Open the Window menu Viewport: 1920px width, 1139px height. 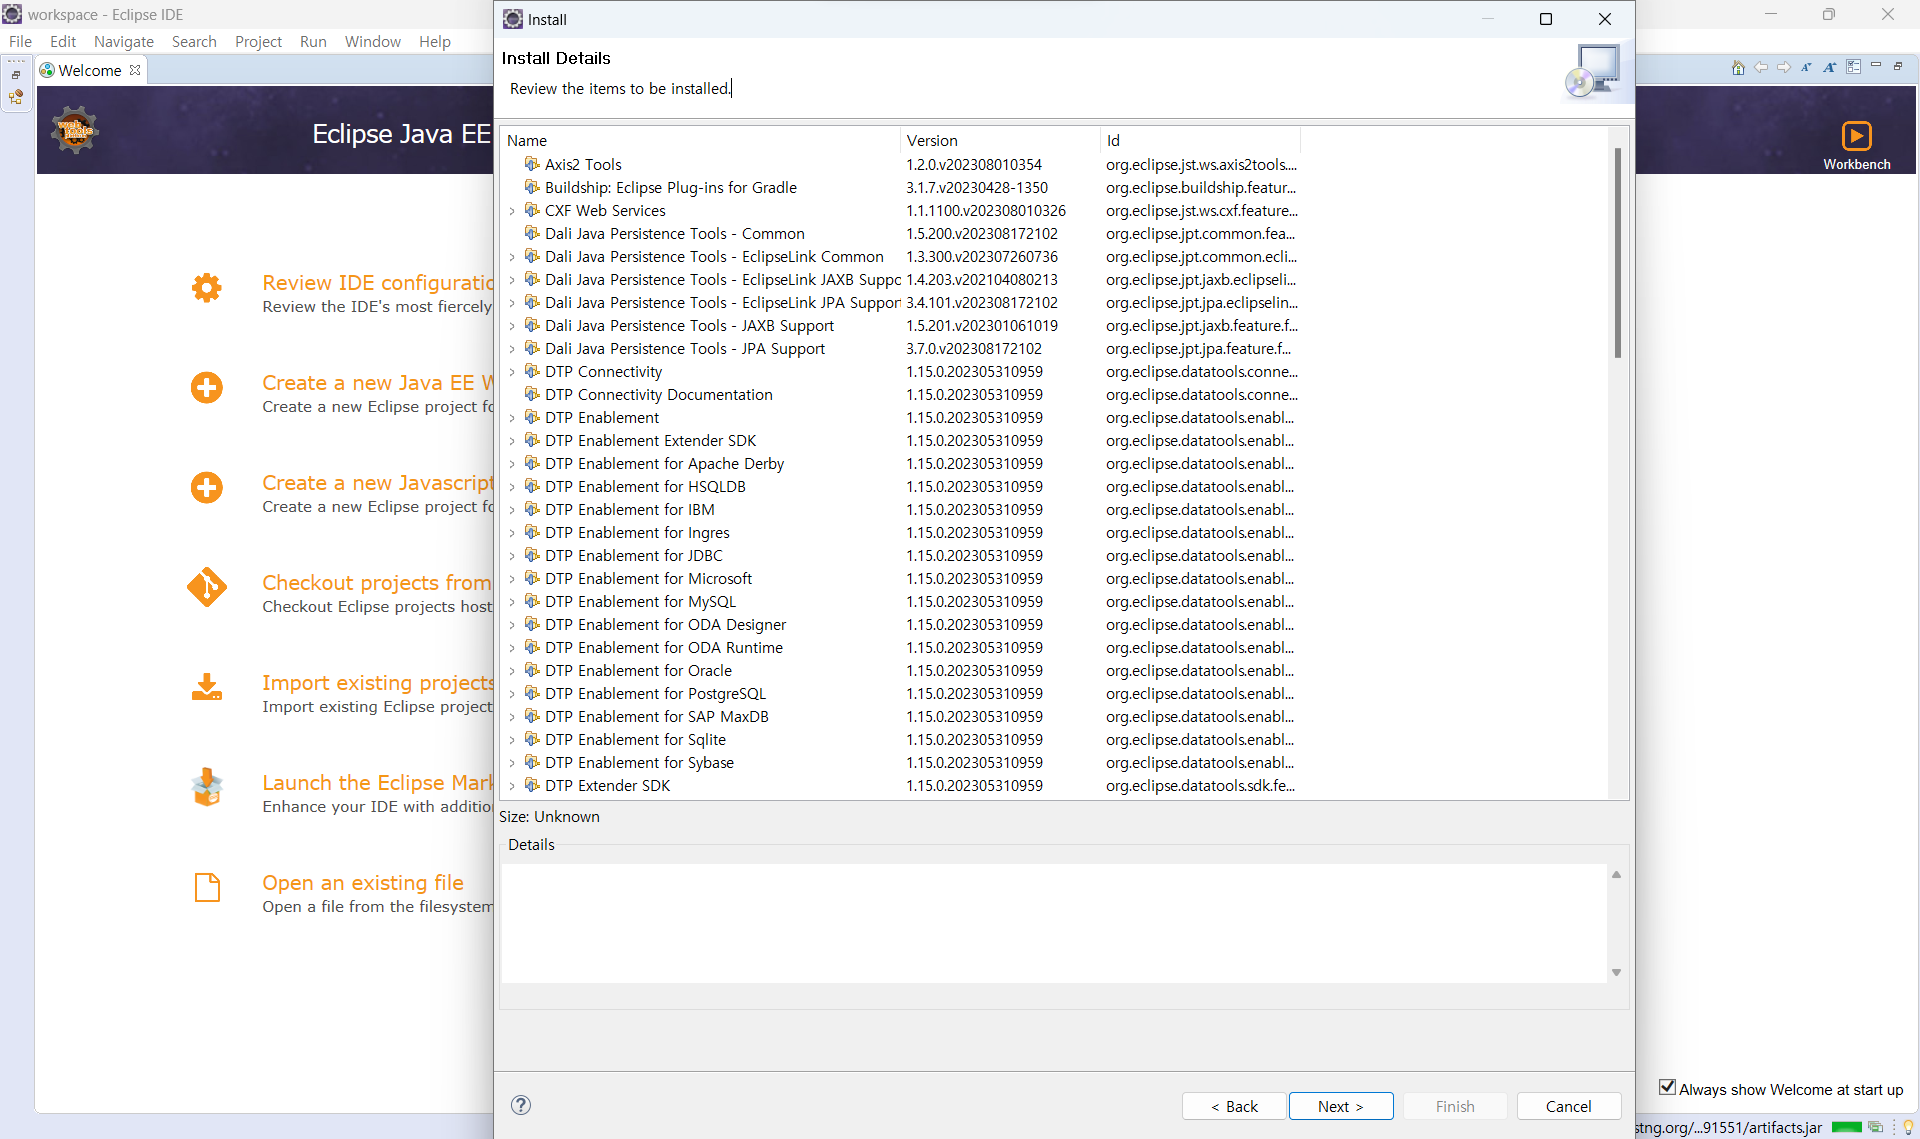[372, 41]
